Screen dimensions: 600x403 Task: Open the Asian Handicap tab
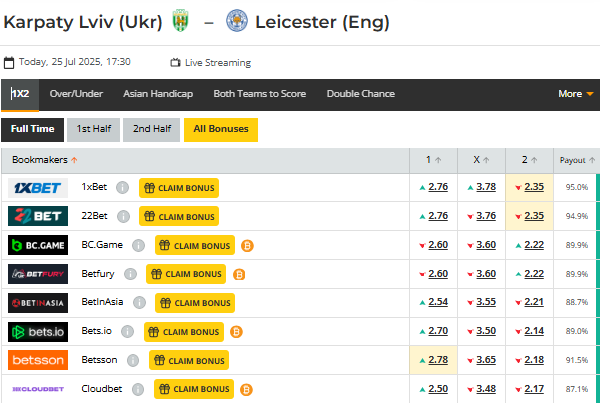[158, 94]
